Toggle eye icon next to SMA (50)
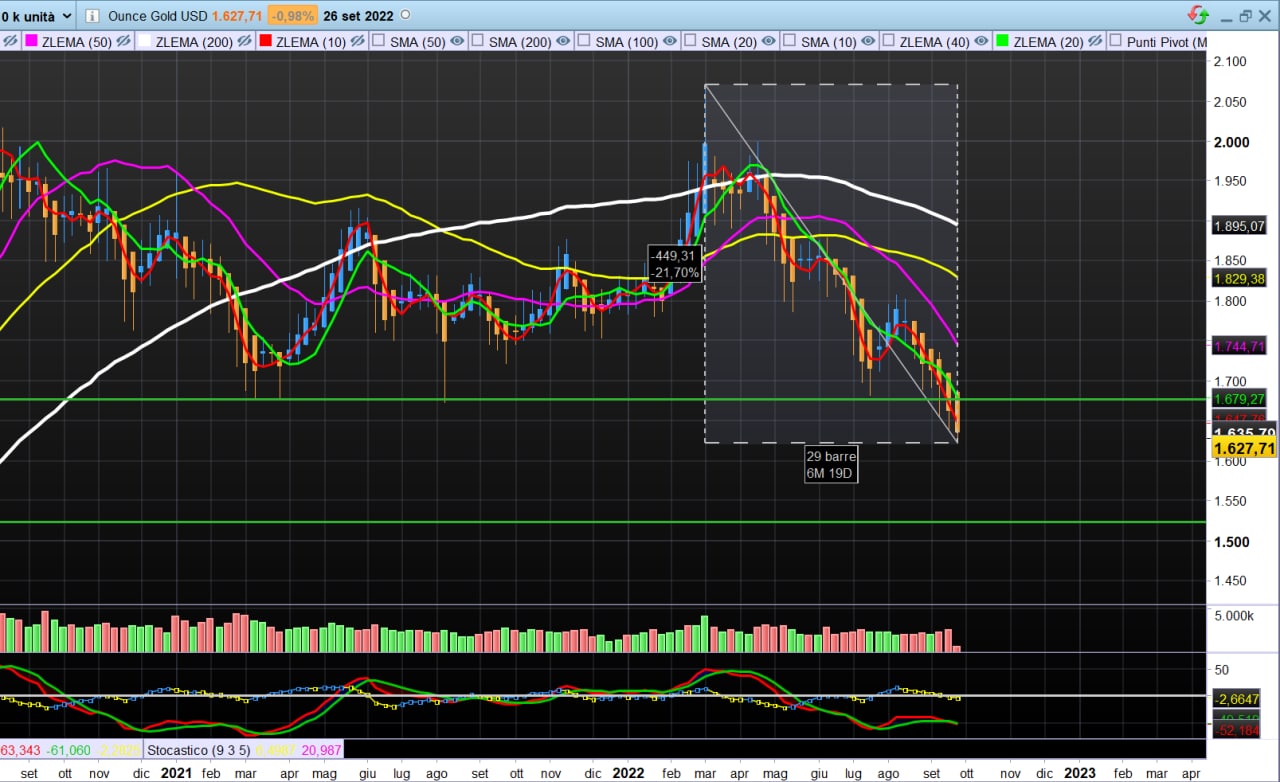Screen dimensions: 1280x782 pos(458,42)
